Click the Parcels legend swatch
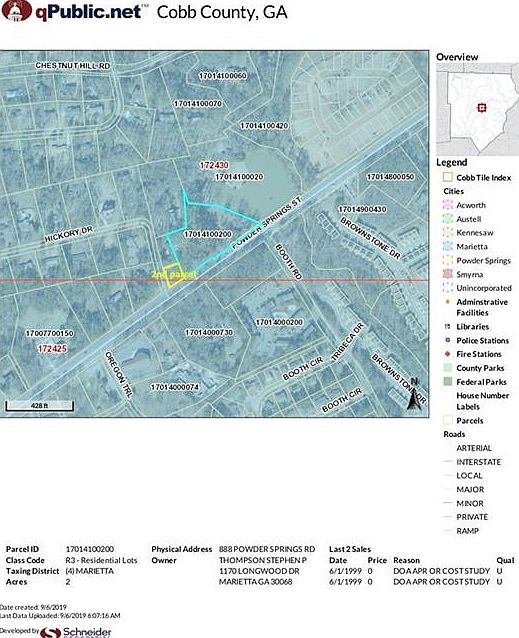This screenshot has height=638, width=519. pos(447,420)
